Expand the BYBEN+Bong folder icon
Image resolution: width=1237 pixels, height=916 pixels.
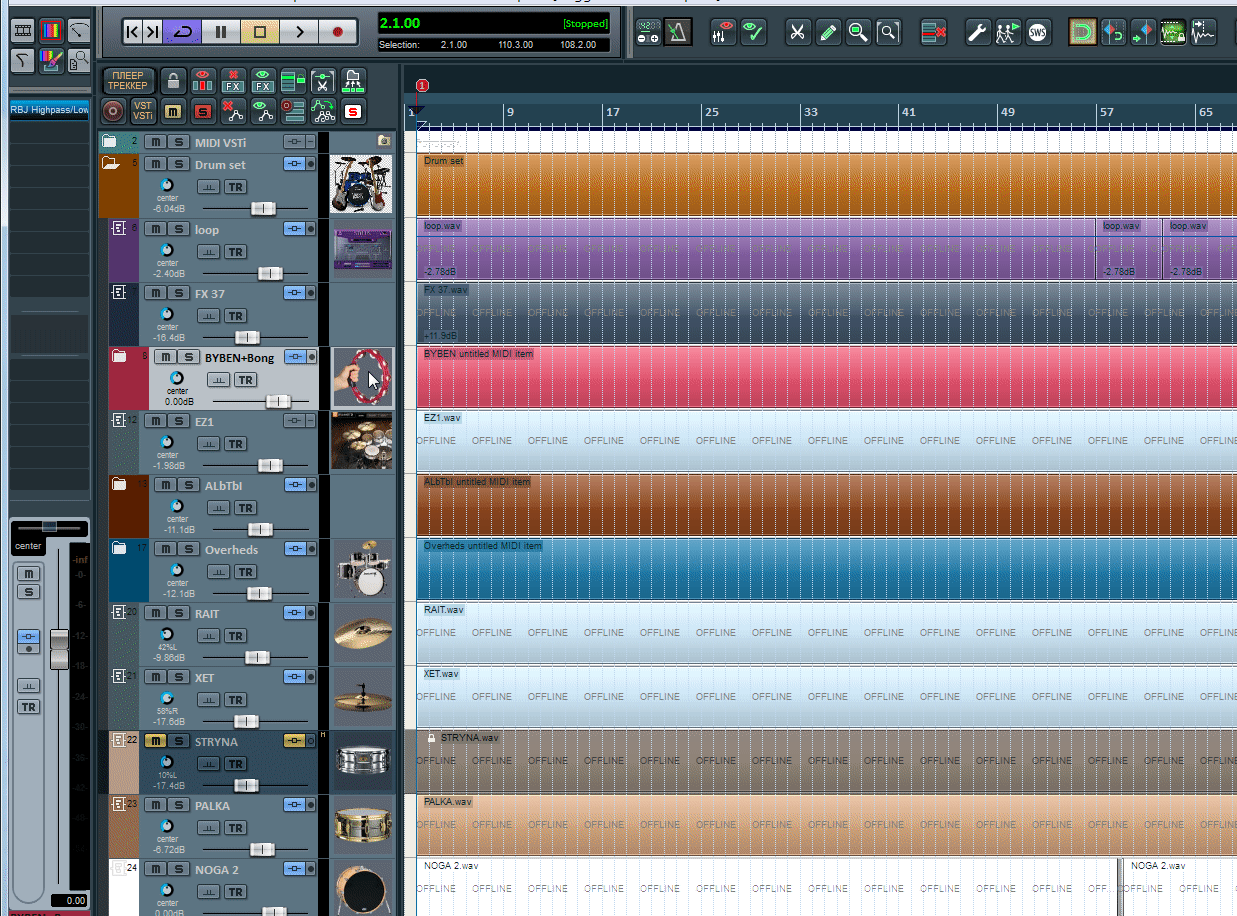(x=119, y=356)
